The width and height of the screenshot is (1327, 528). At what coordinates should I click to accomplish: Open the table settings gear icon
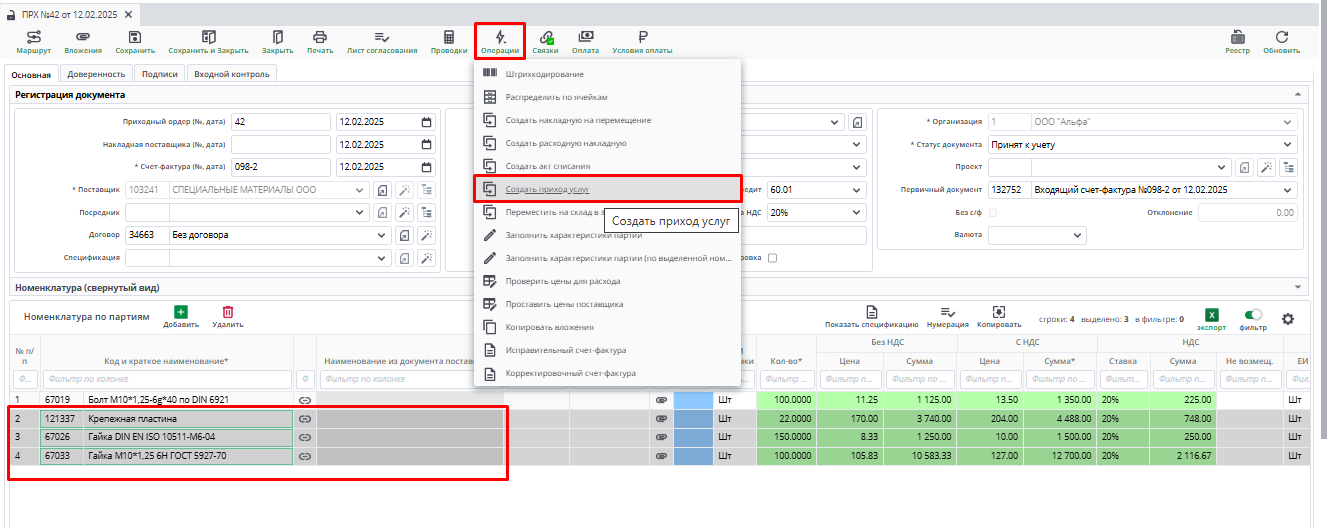(x=1288, y=319)
